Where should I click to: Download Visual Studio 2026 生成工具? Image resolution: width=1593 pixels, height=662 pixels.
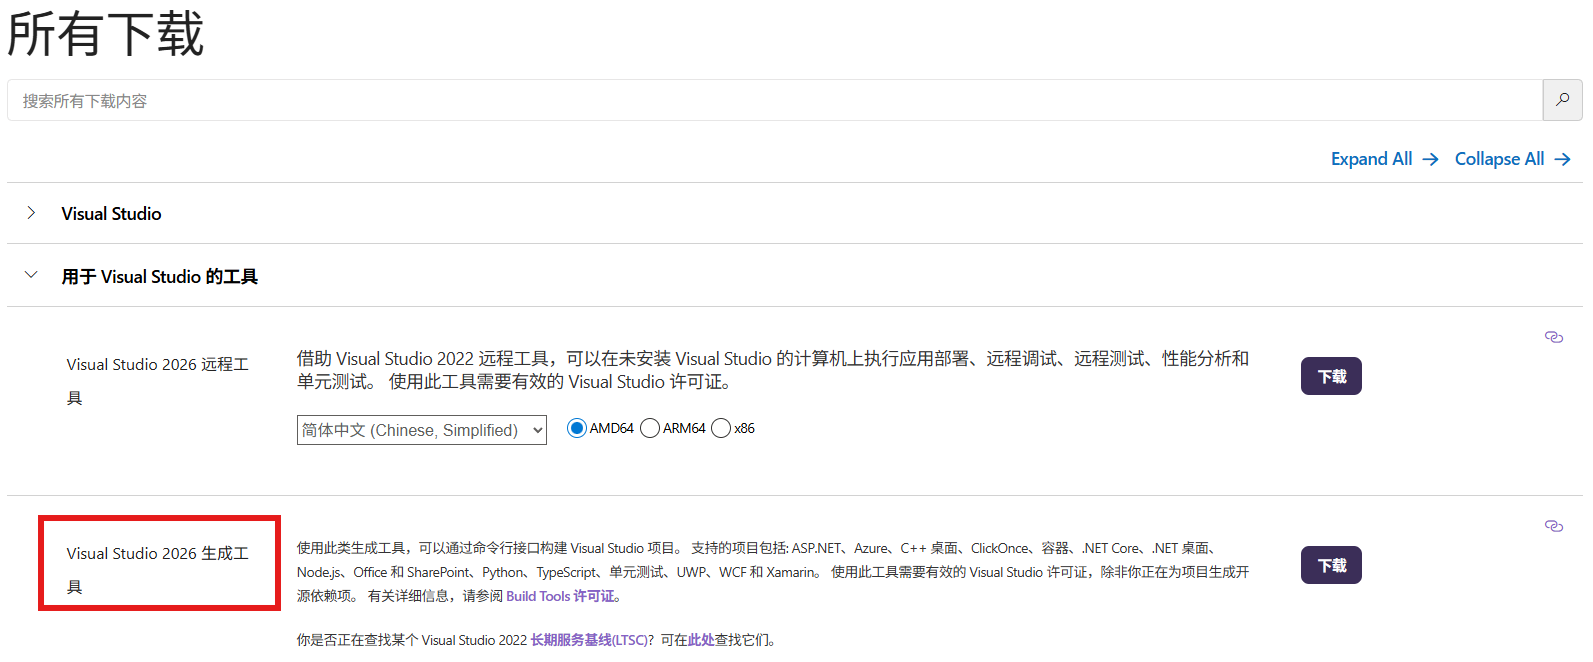(x=1330, y=565)
